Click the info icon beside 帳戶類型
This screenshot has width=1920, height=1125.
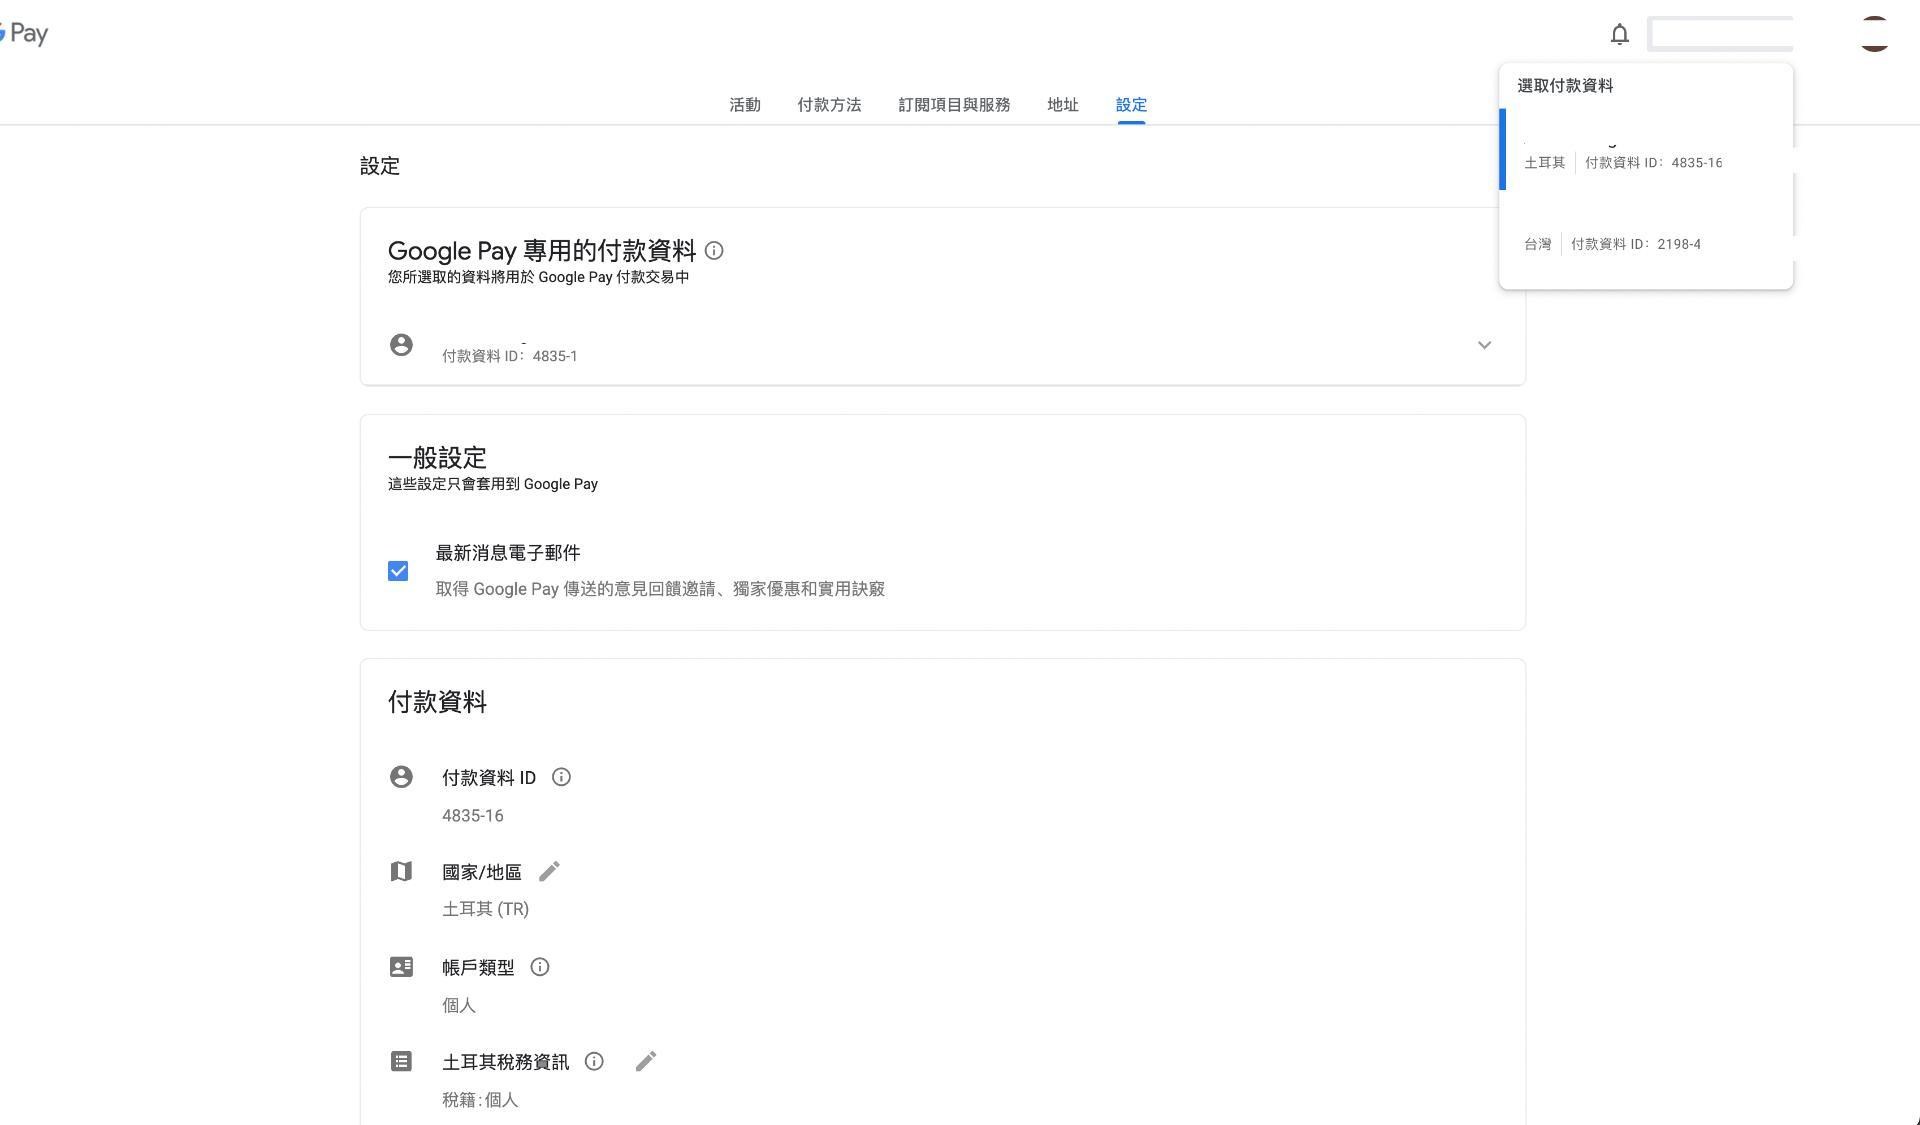pyautogui.click(x=539, y=967)
